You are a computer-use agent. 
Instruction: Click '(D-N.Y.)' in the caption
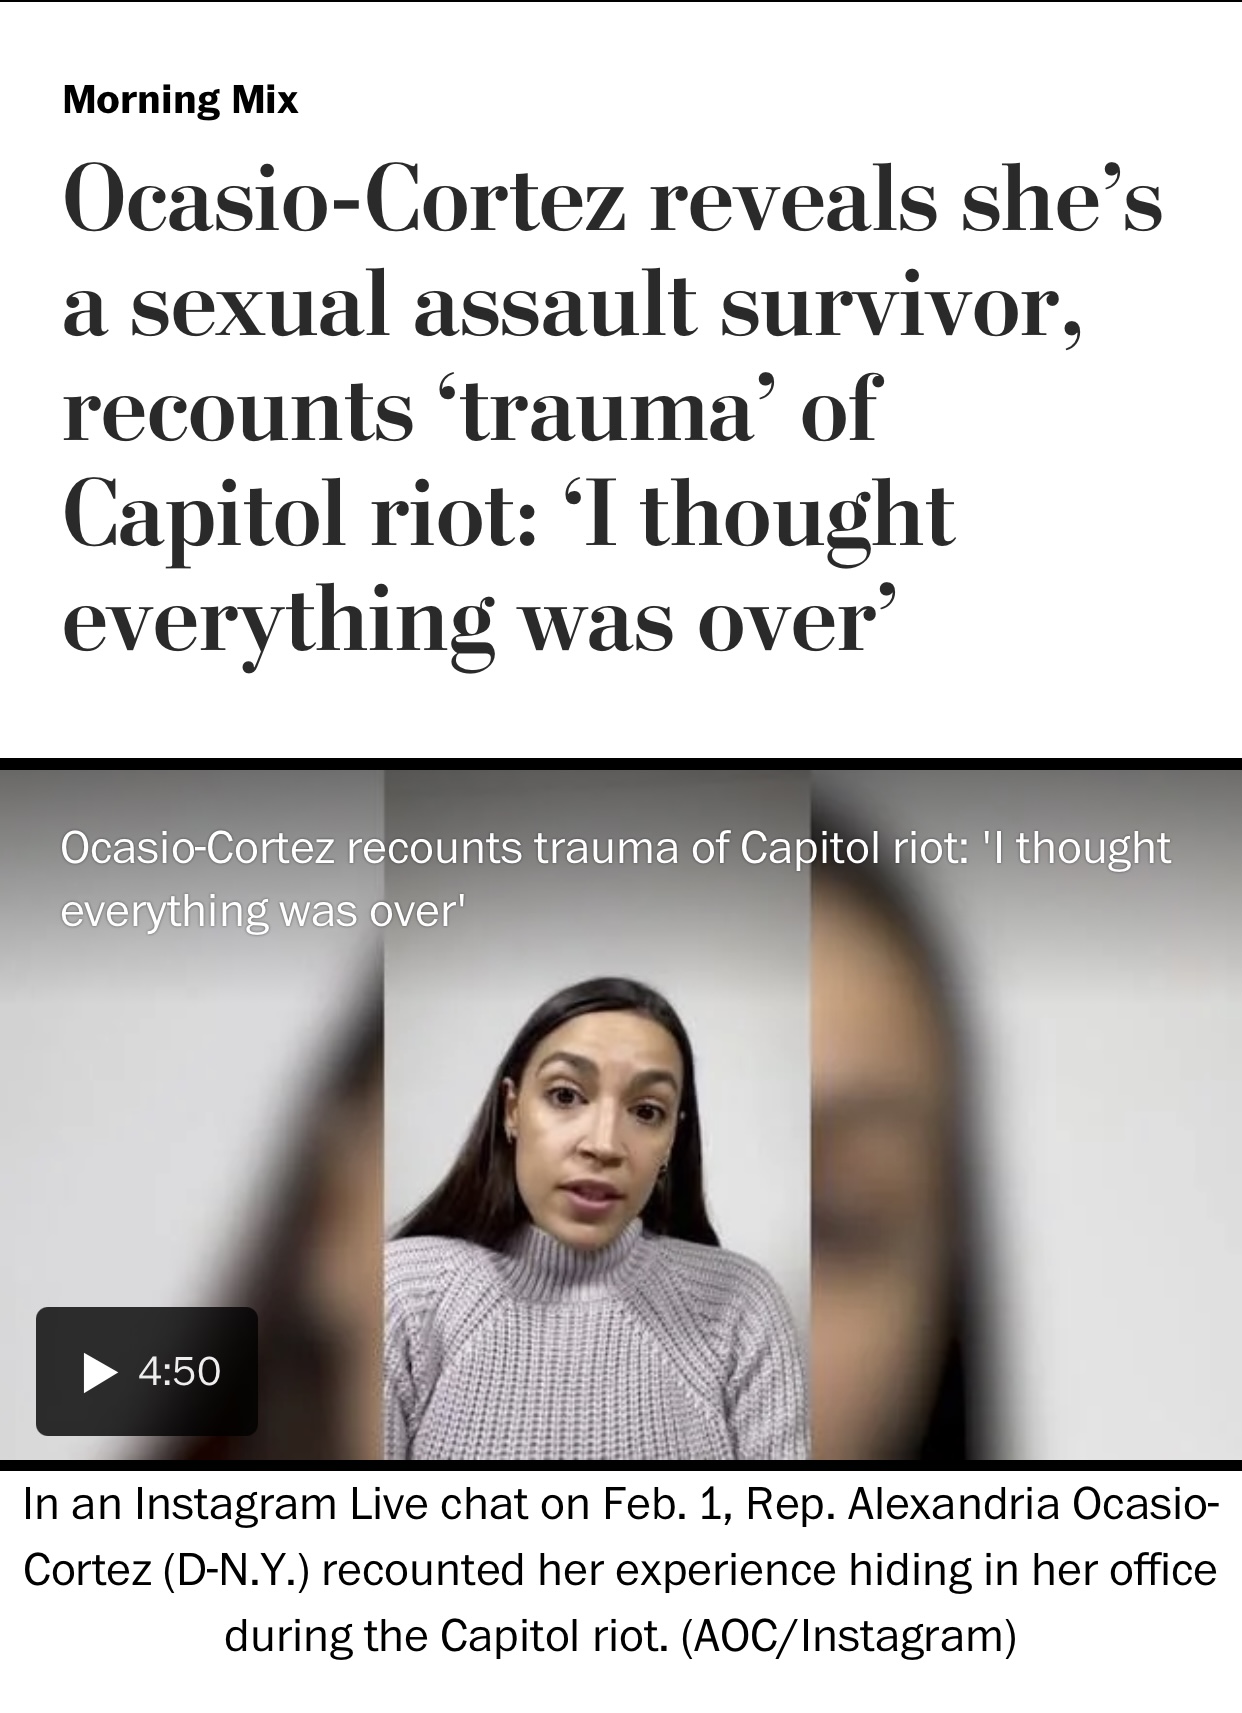pyautogui.click(x=236, y=1570)
